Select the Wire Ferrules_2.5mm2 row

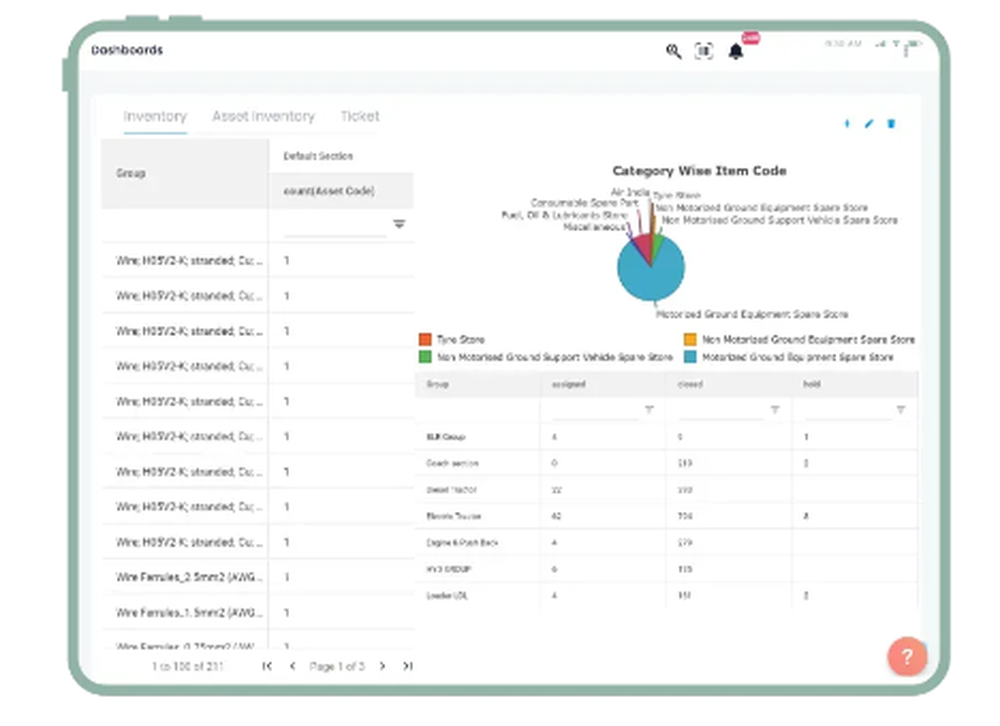click(x=258, y=577)
